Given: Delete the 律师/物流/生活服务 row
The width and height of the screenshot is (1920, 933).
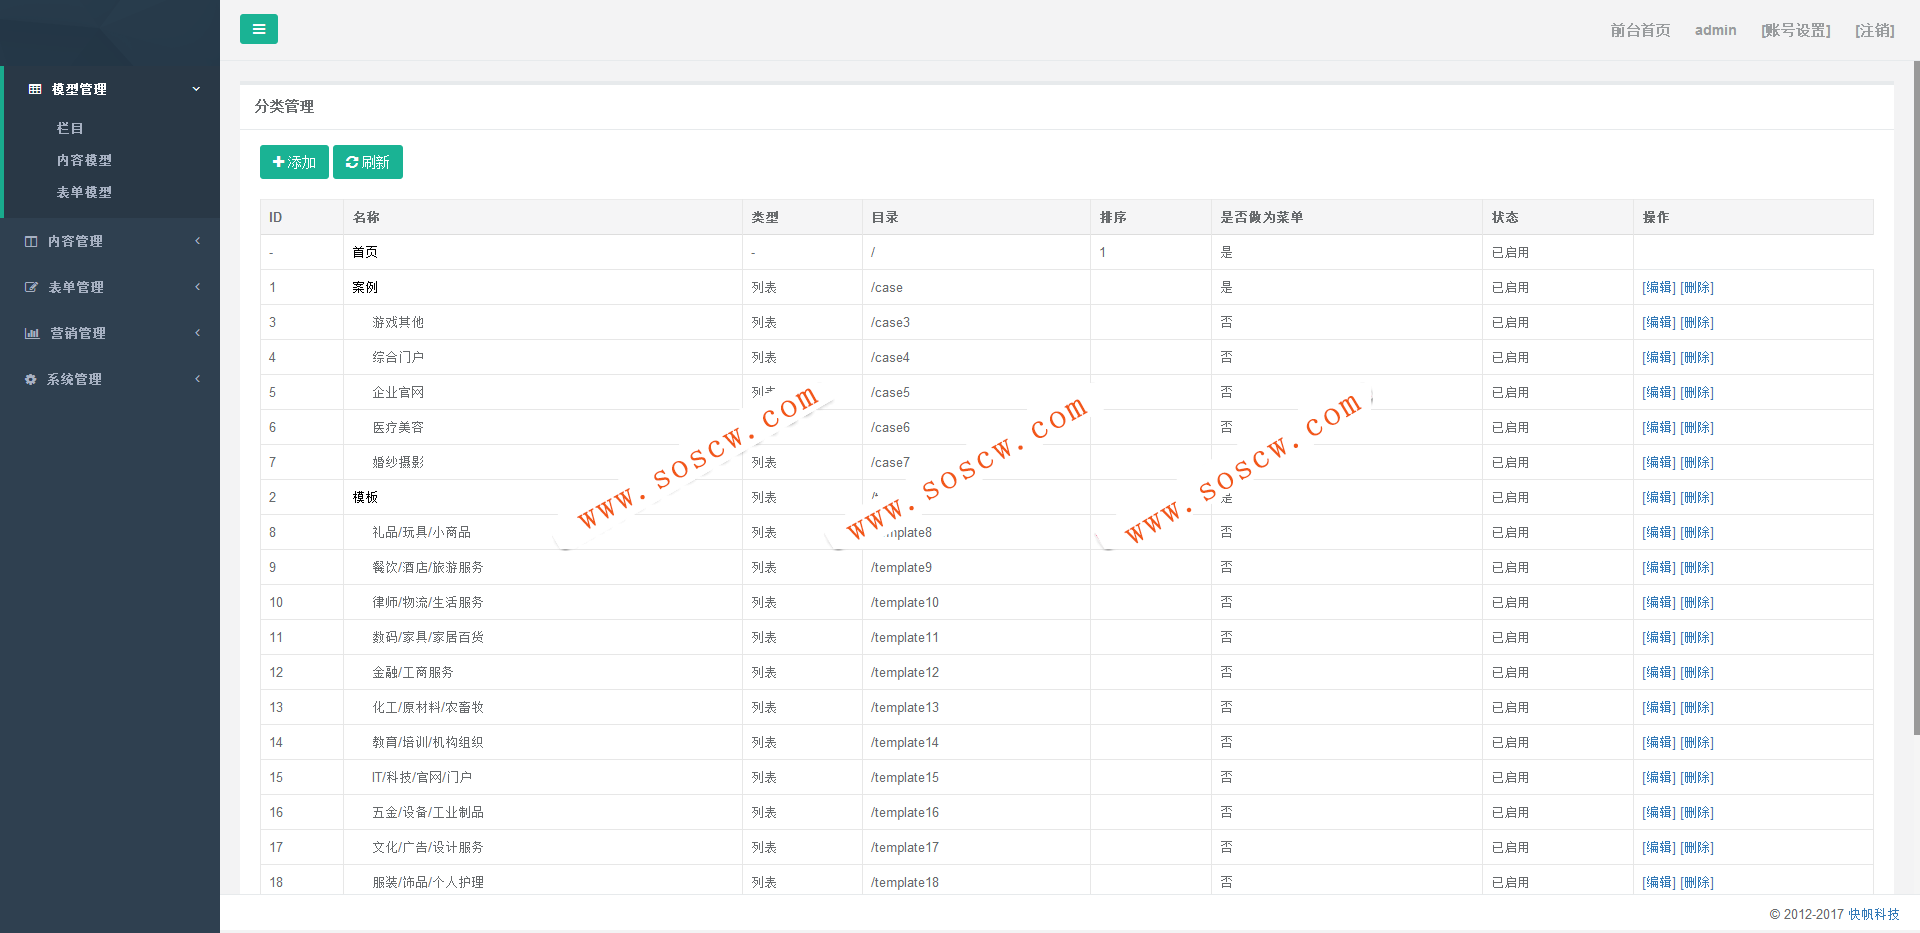Looking at the screenshot, I should [1697, 602].
